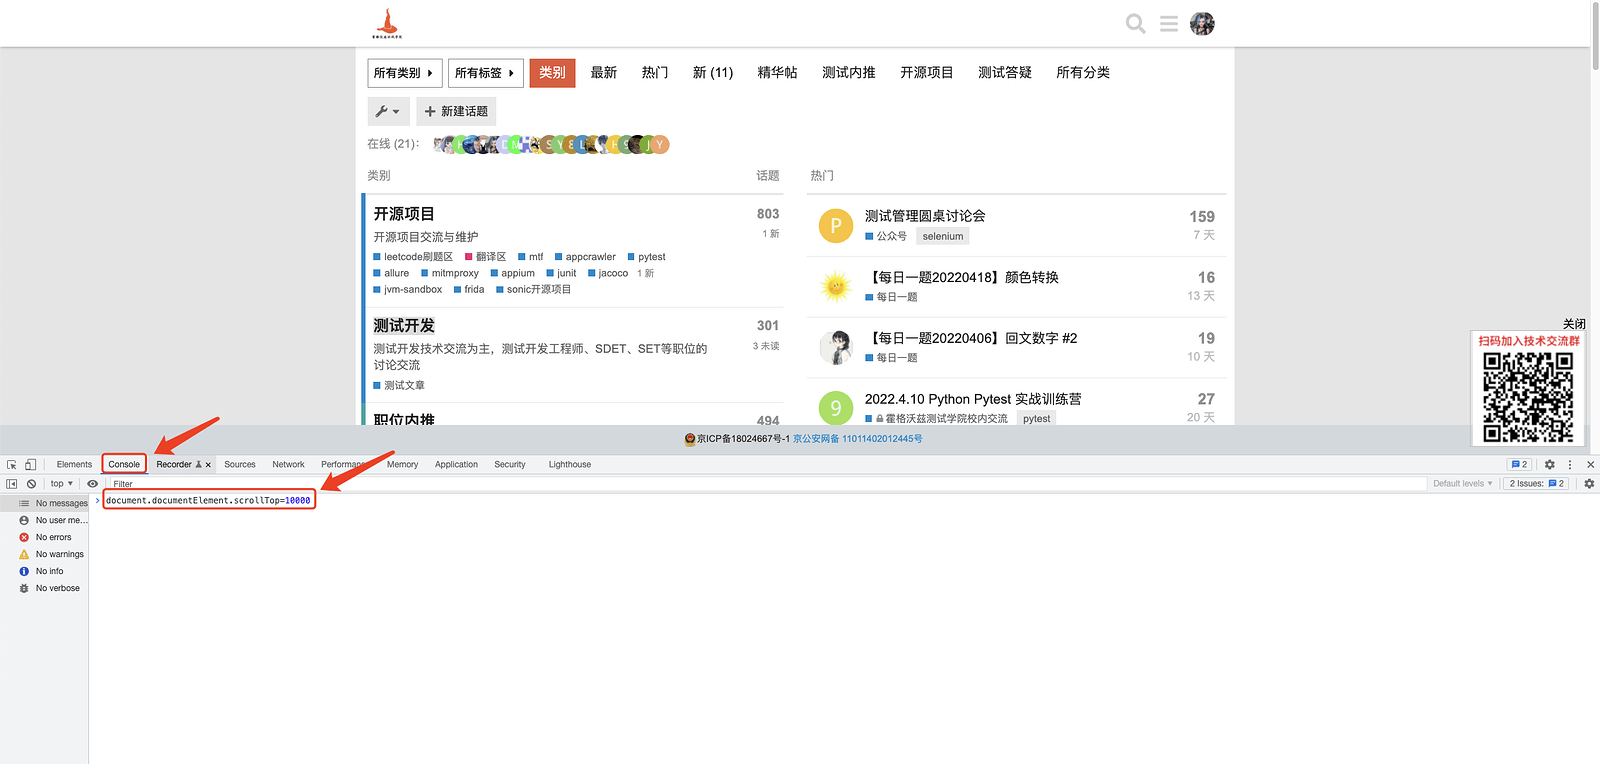
Task: Open the 热门 navigation tab
Action: [x=655, y=73]
